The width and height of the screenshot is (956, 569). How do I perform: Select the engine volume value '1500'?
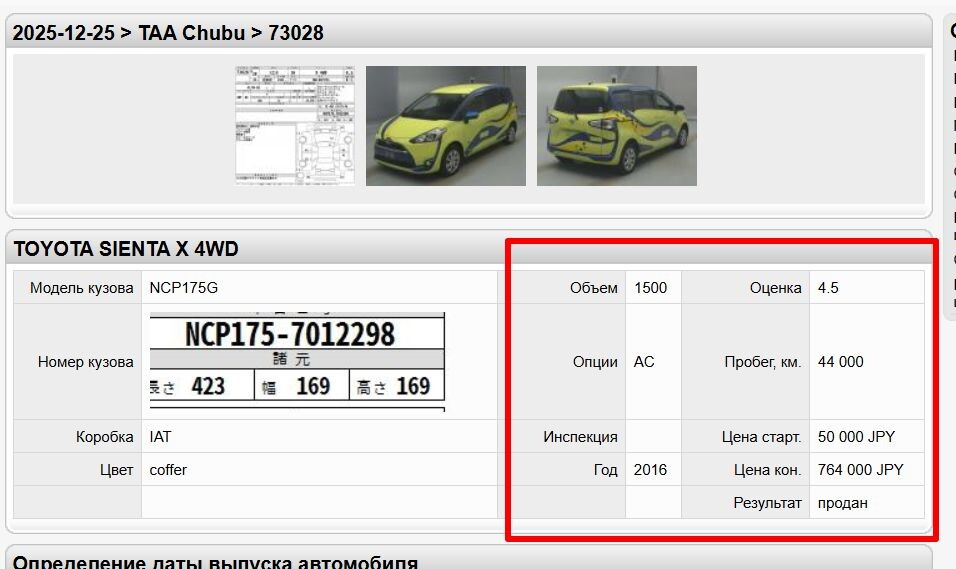(x=651, y=288)
